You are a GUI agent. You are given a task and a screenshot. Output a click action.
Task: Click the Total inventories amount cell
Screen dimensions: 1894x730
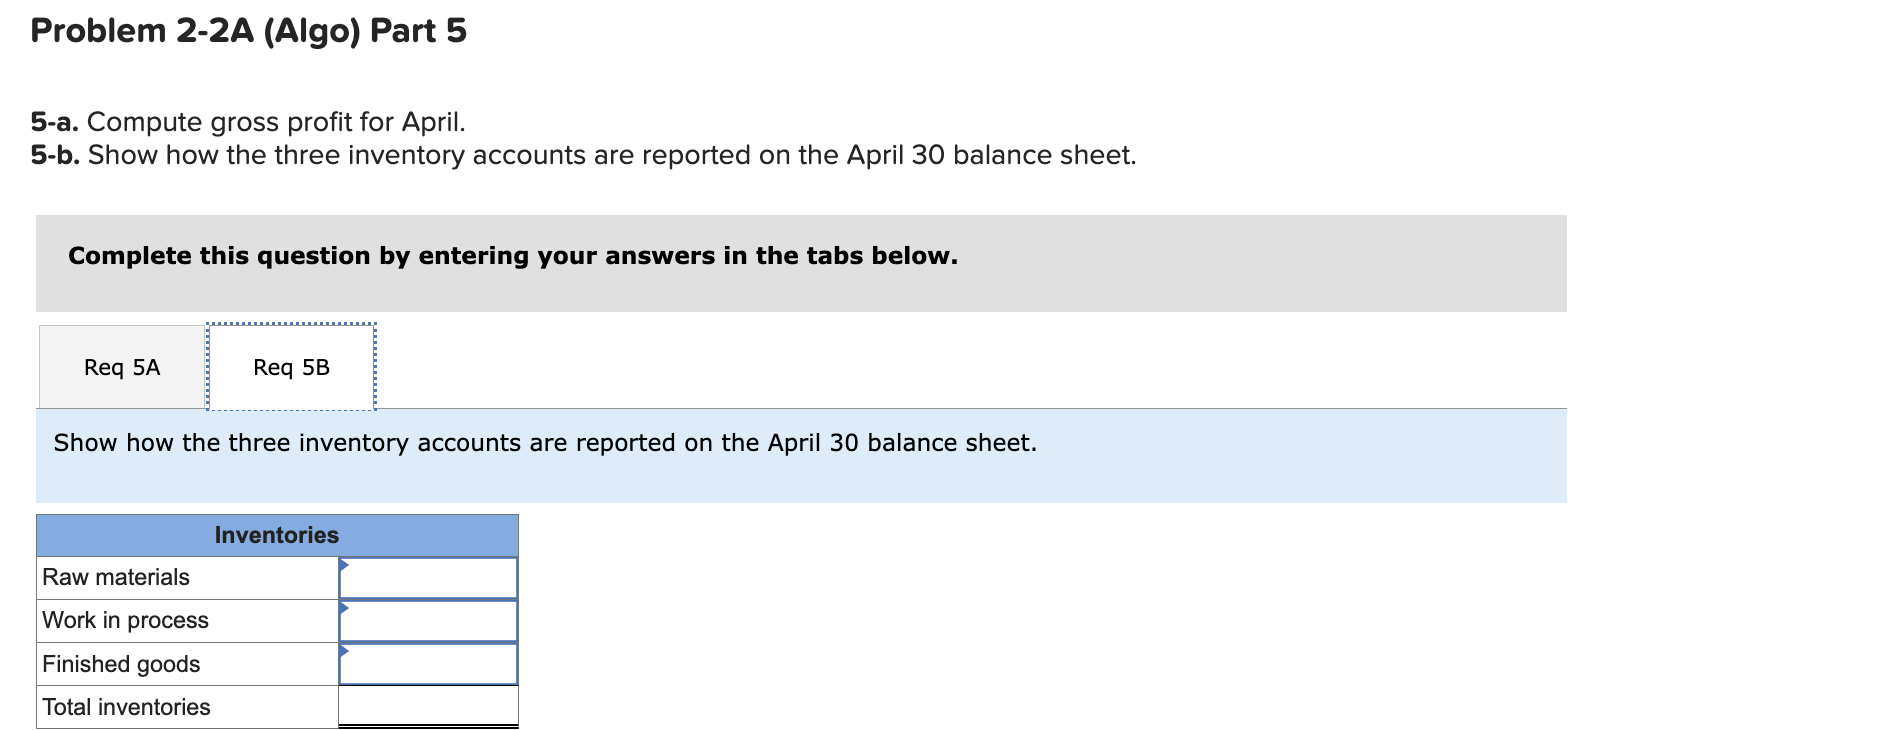(x=428, y=706)
